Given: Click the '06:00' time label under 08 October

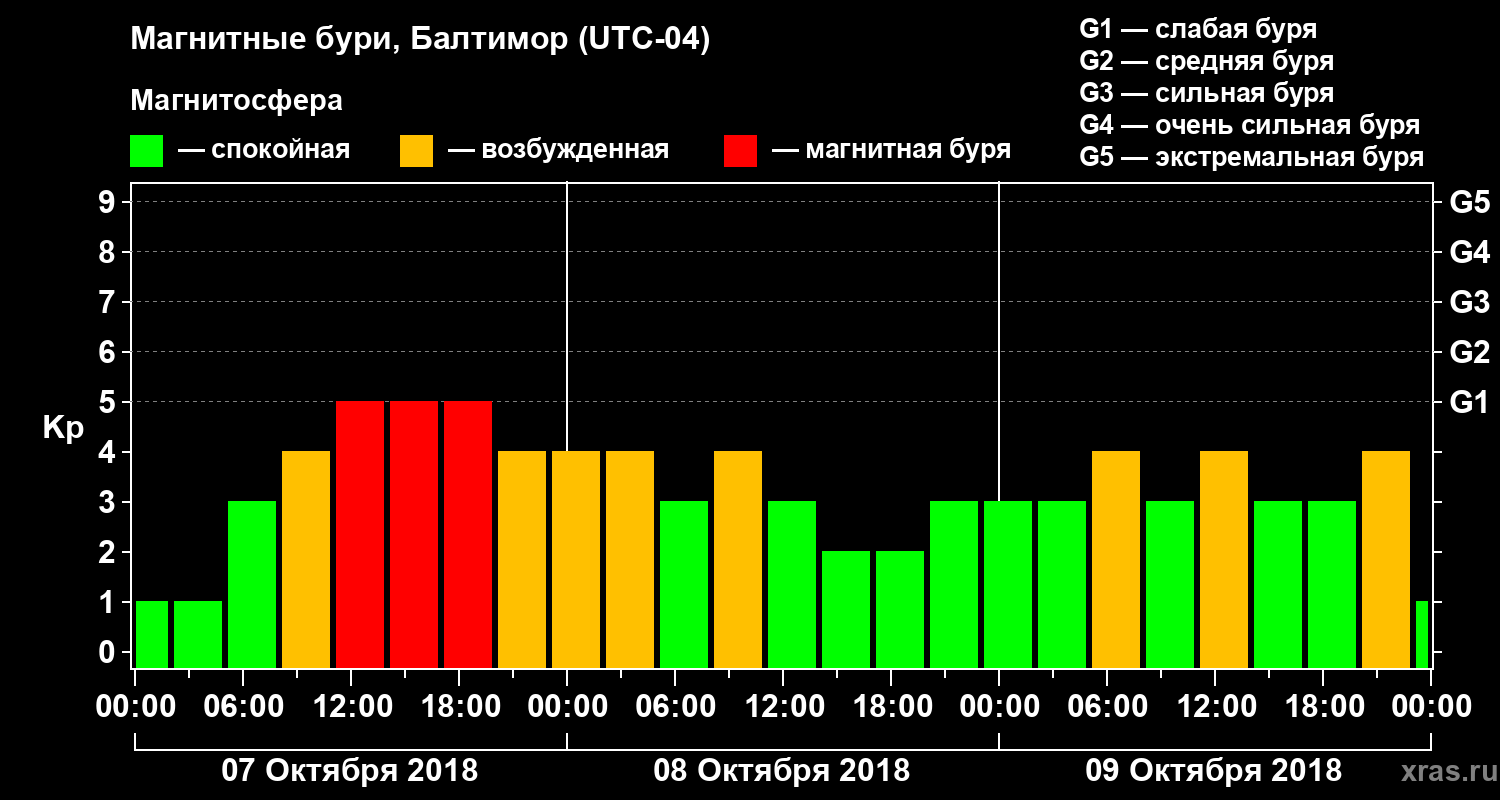Looking at the screenshot, I should coord(675,706).
